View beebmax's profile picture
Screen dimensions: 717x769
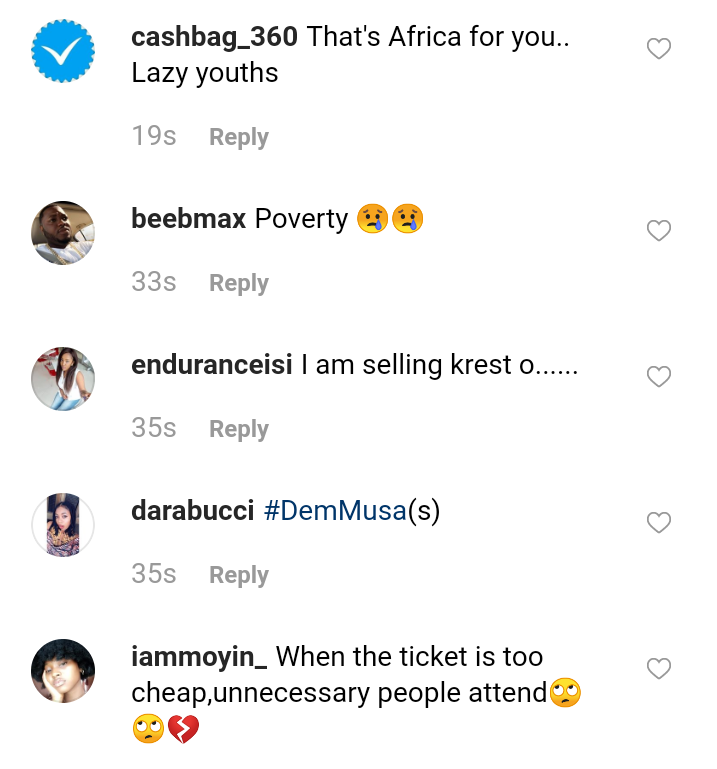click(x=63, y=233)
